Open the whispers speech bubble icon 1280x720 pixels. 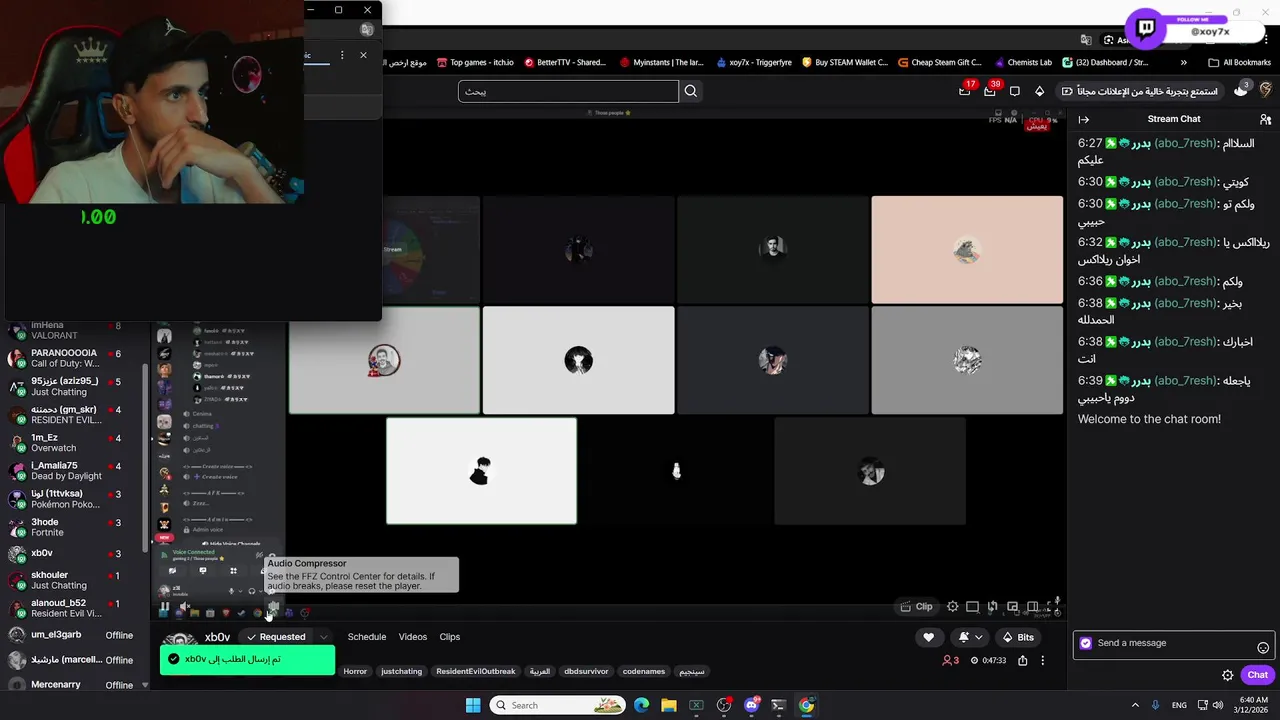click(1014, 91)
